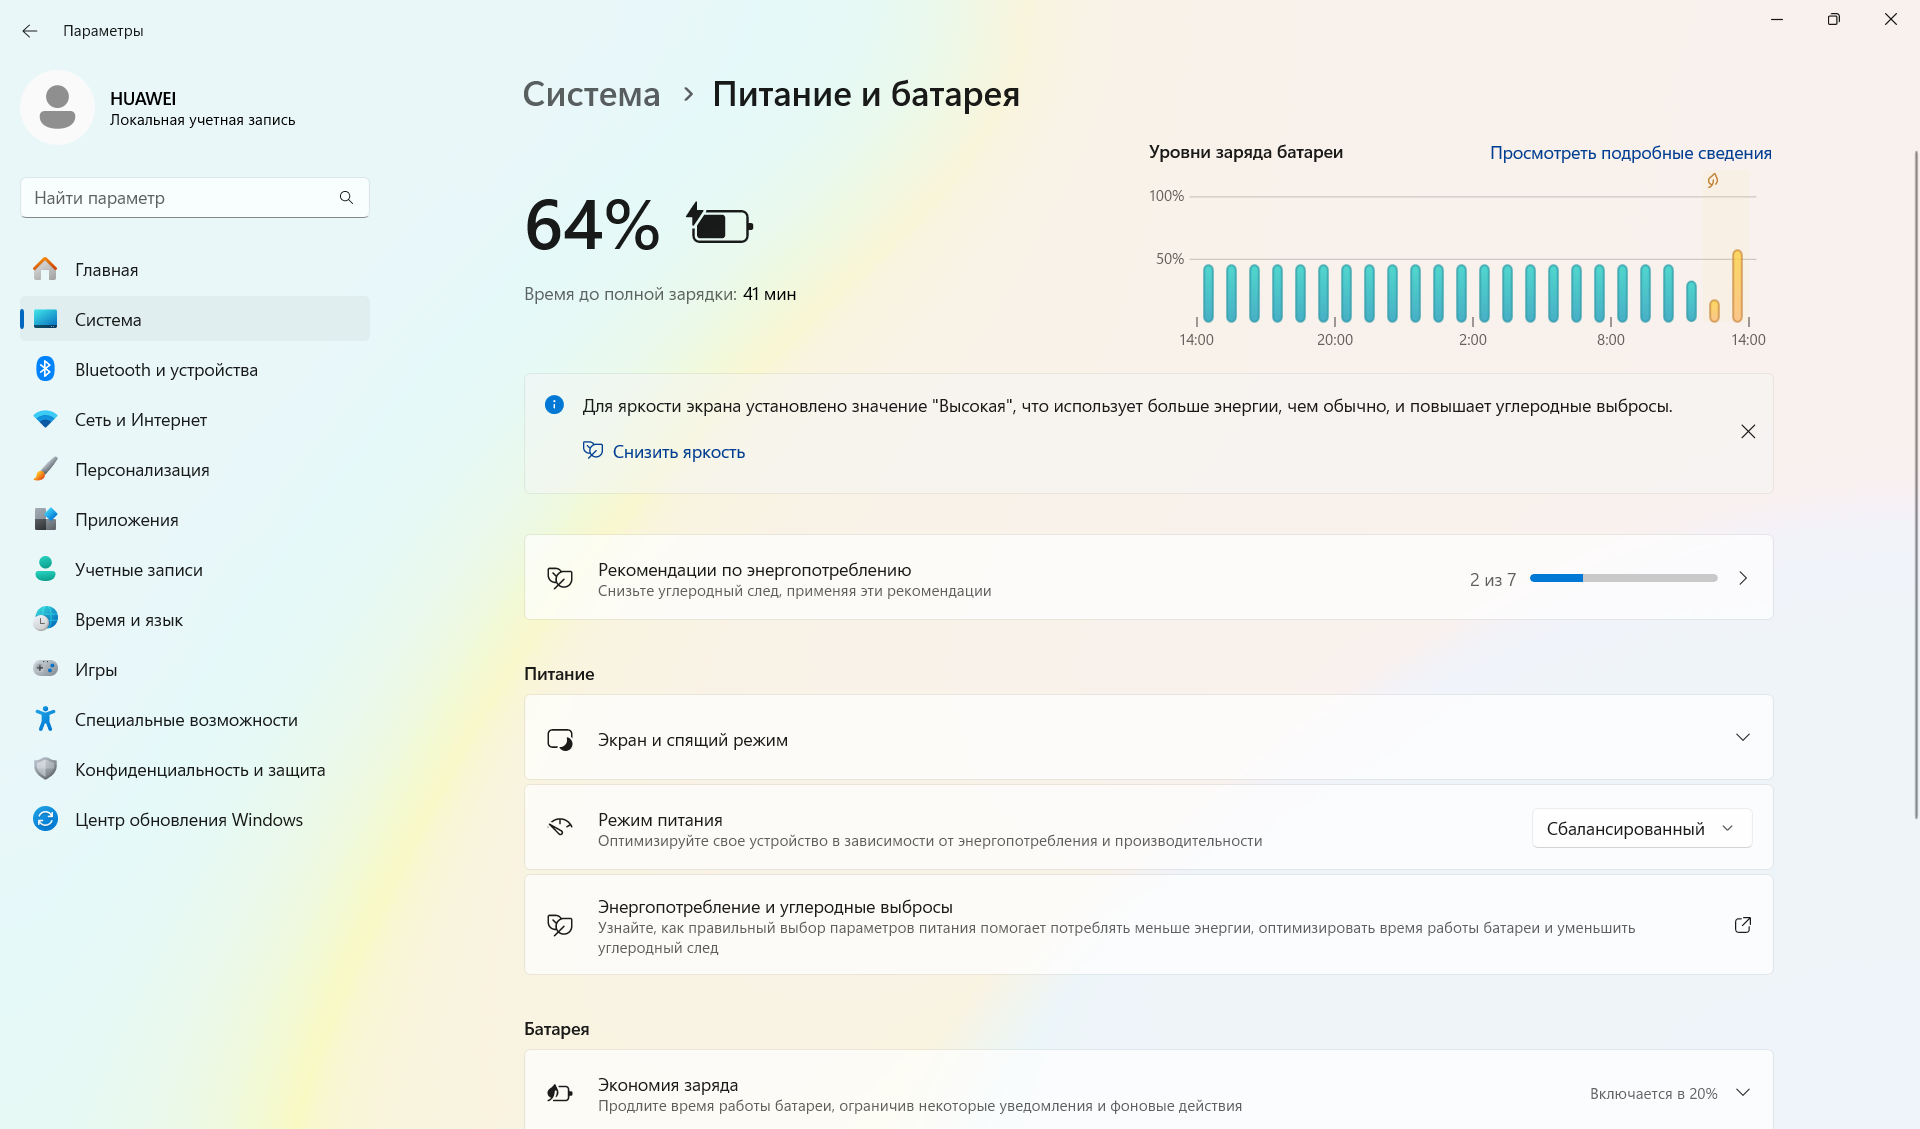Image resolution: width=1920 pixels, height=1129 pixels.
Task: Open Учетные записи settings
Action: tap(195, 569)
